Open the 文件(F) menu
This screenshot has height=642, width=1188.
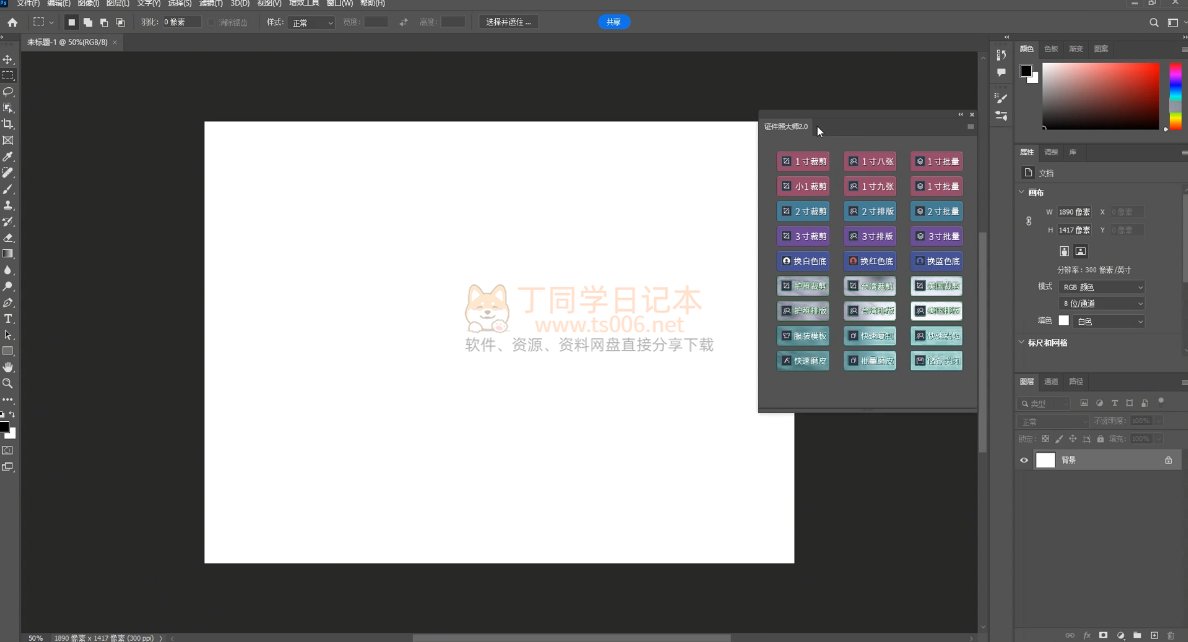pyautogui.click(x=33, y=4)
